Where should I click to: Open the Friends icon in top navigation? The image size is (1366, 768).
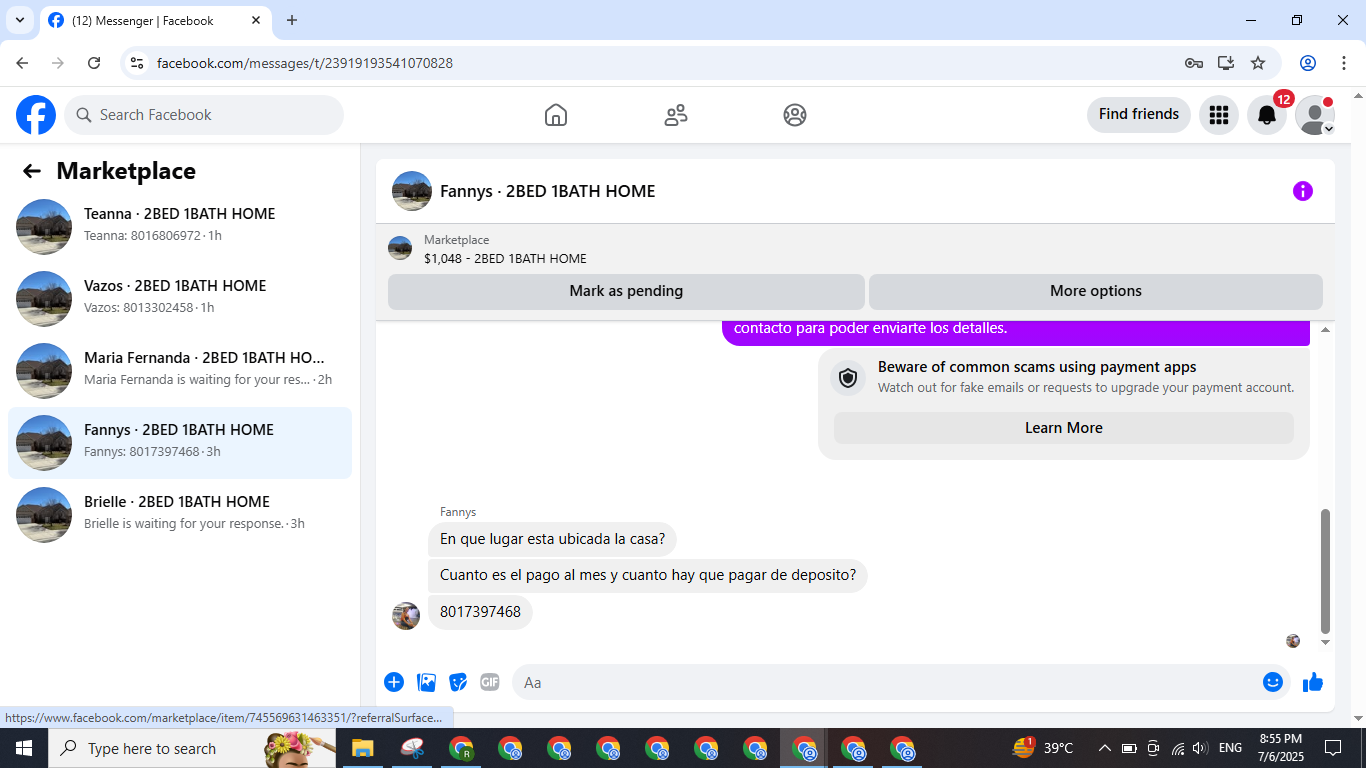(x=676, y=115)
